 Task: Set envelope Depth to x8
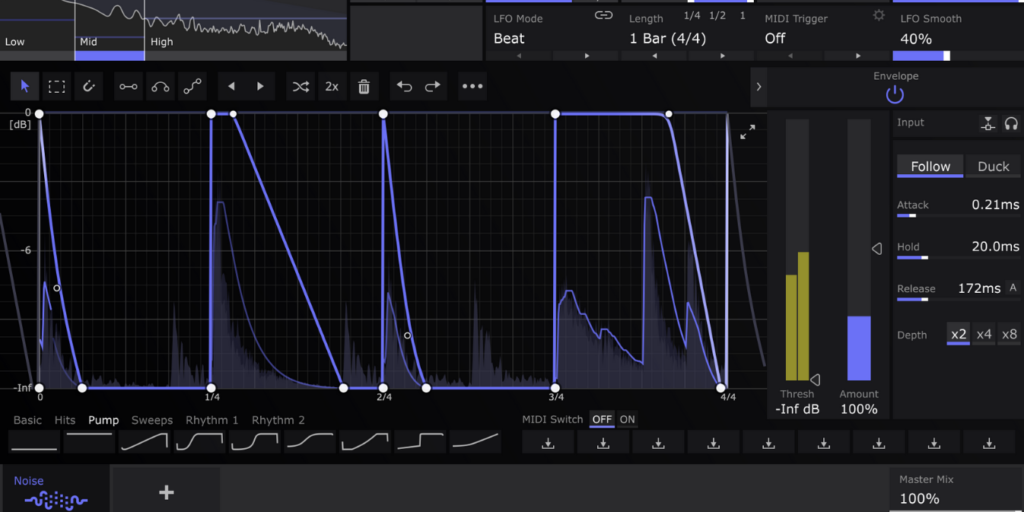point(1009,334)
